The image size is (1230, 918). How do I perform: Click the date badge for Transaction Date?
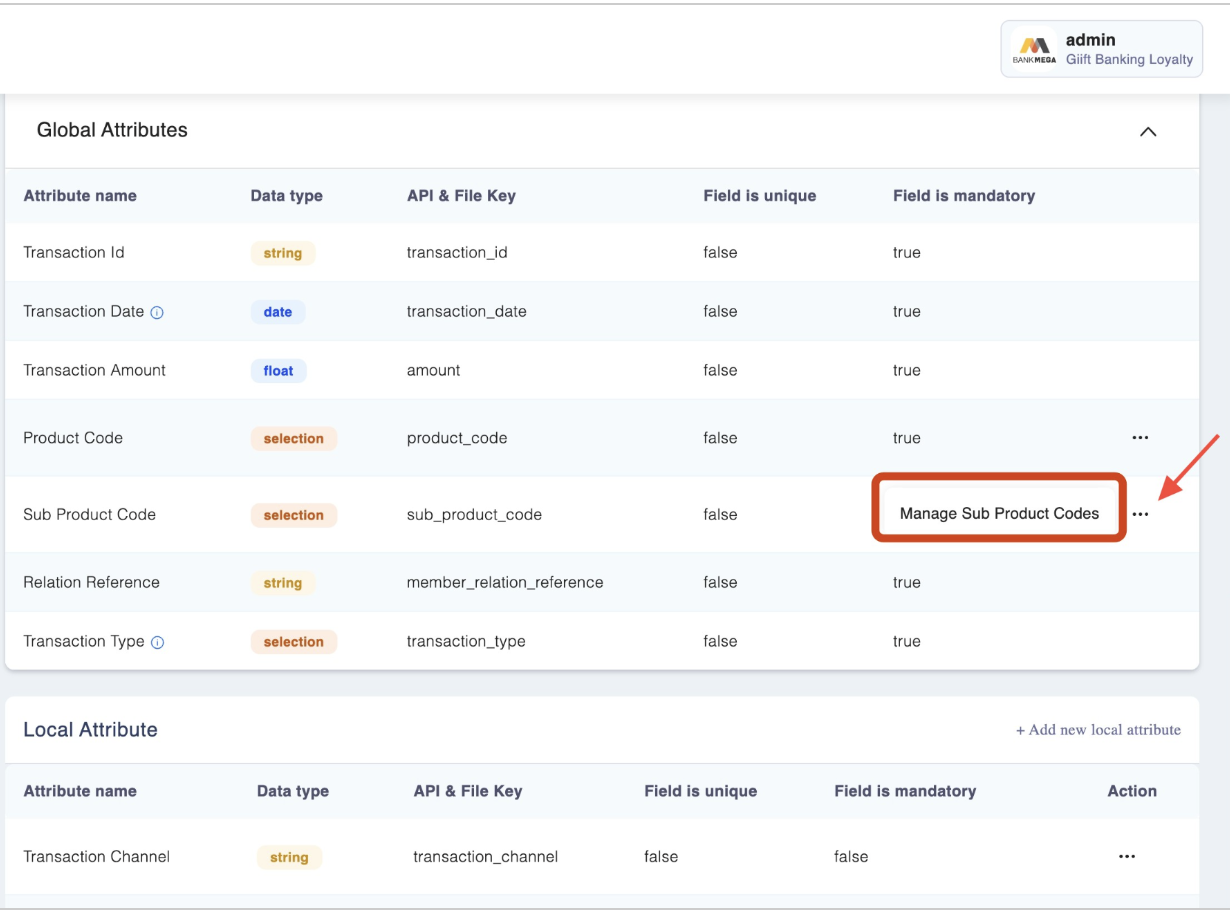277,312
